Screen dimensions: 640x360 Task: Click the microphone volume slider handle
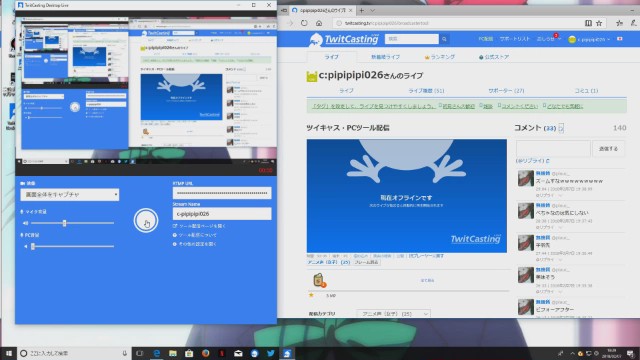click(64, 223)
